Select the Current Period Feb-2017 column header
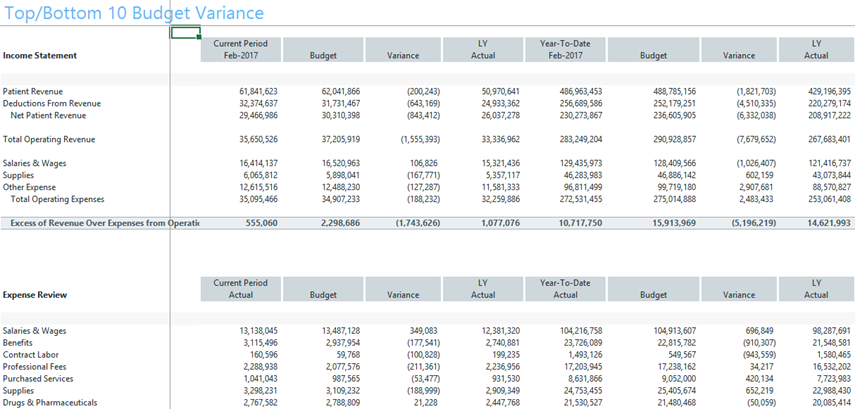This screenshot has width=855, height=409. [240, 50]
